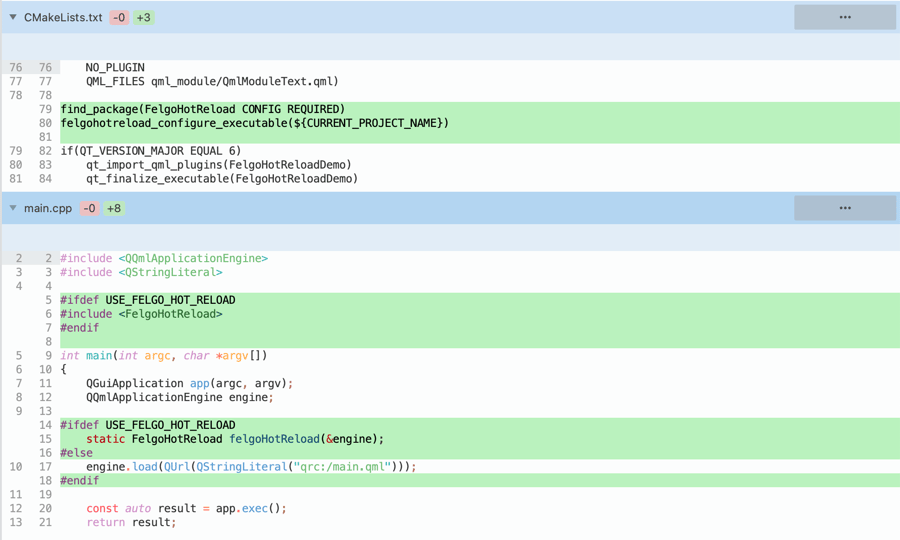
Task: Click the static FelgoHotReload felgoHotReload(&engine); line
Action: point(235,439)
